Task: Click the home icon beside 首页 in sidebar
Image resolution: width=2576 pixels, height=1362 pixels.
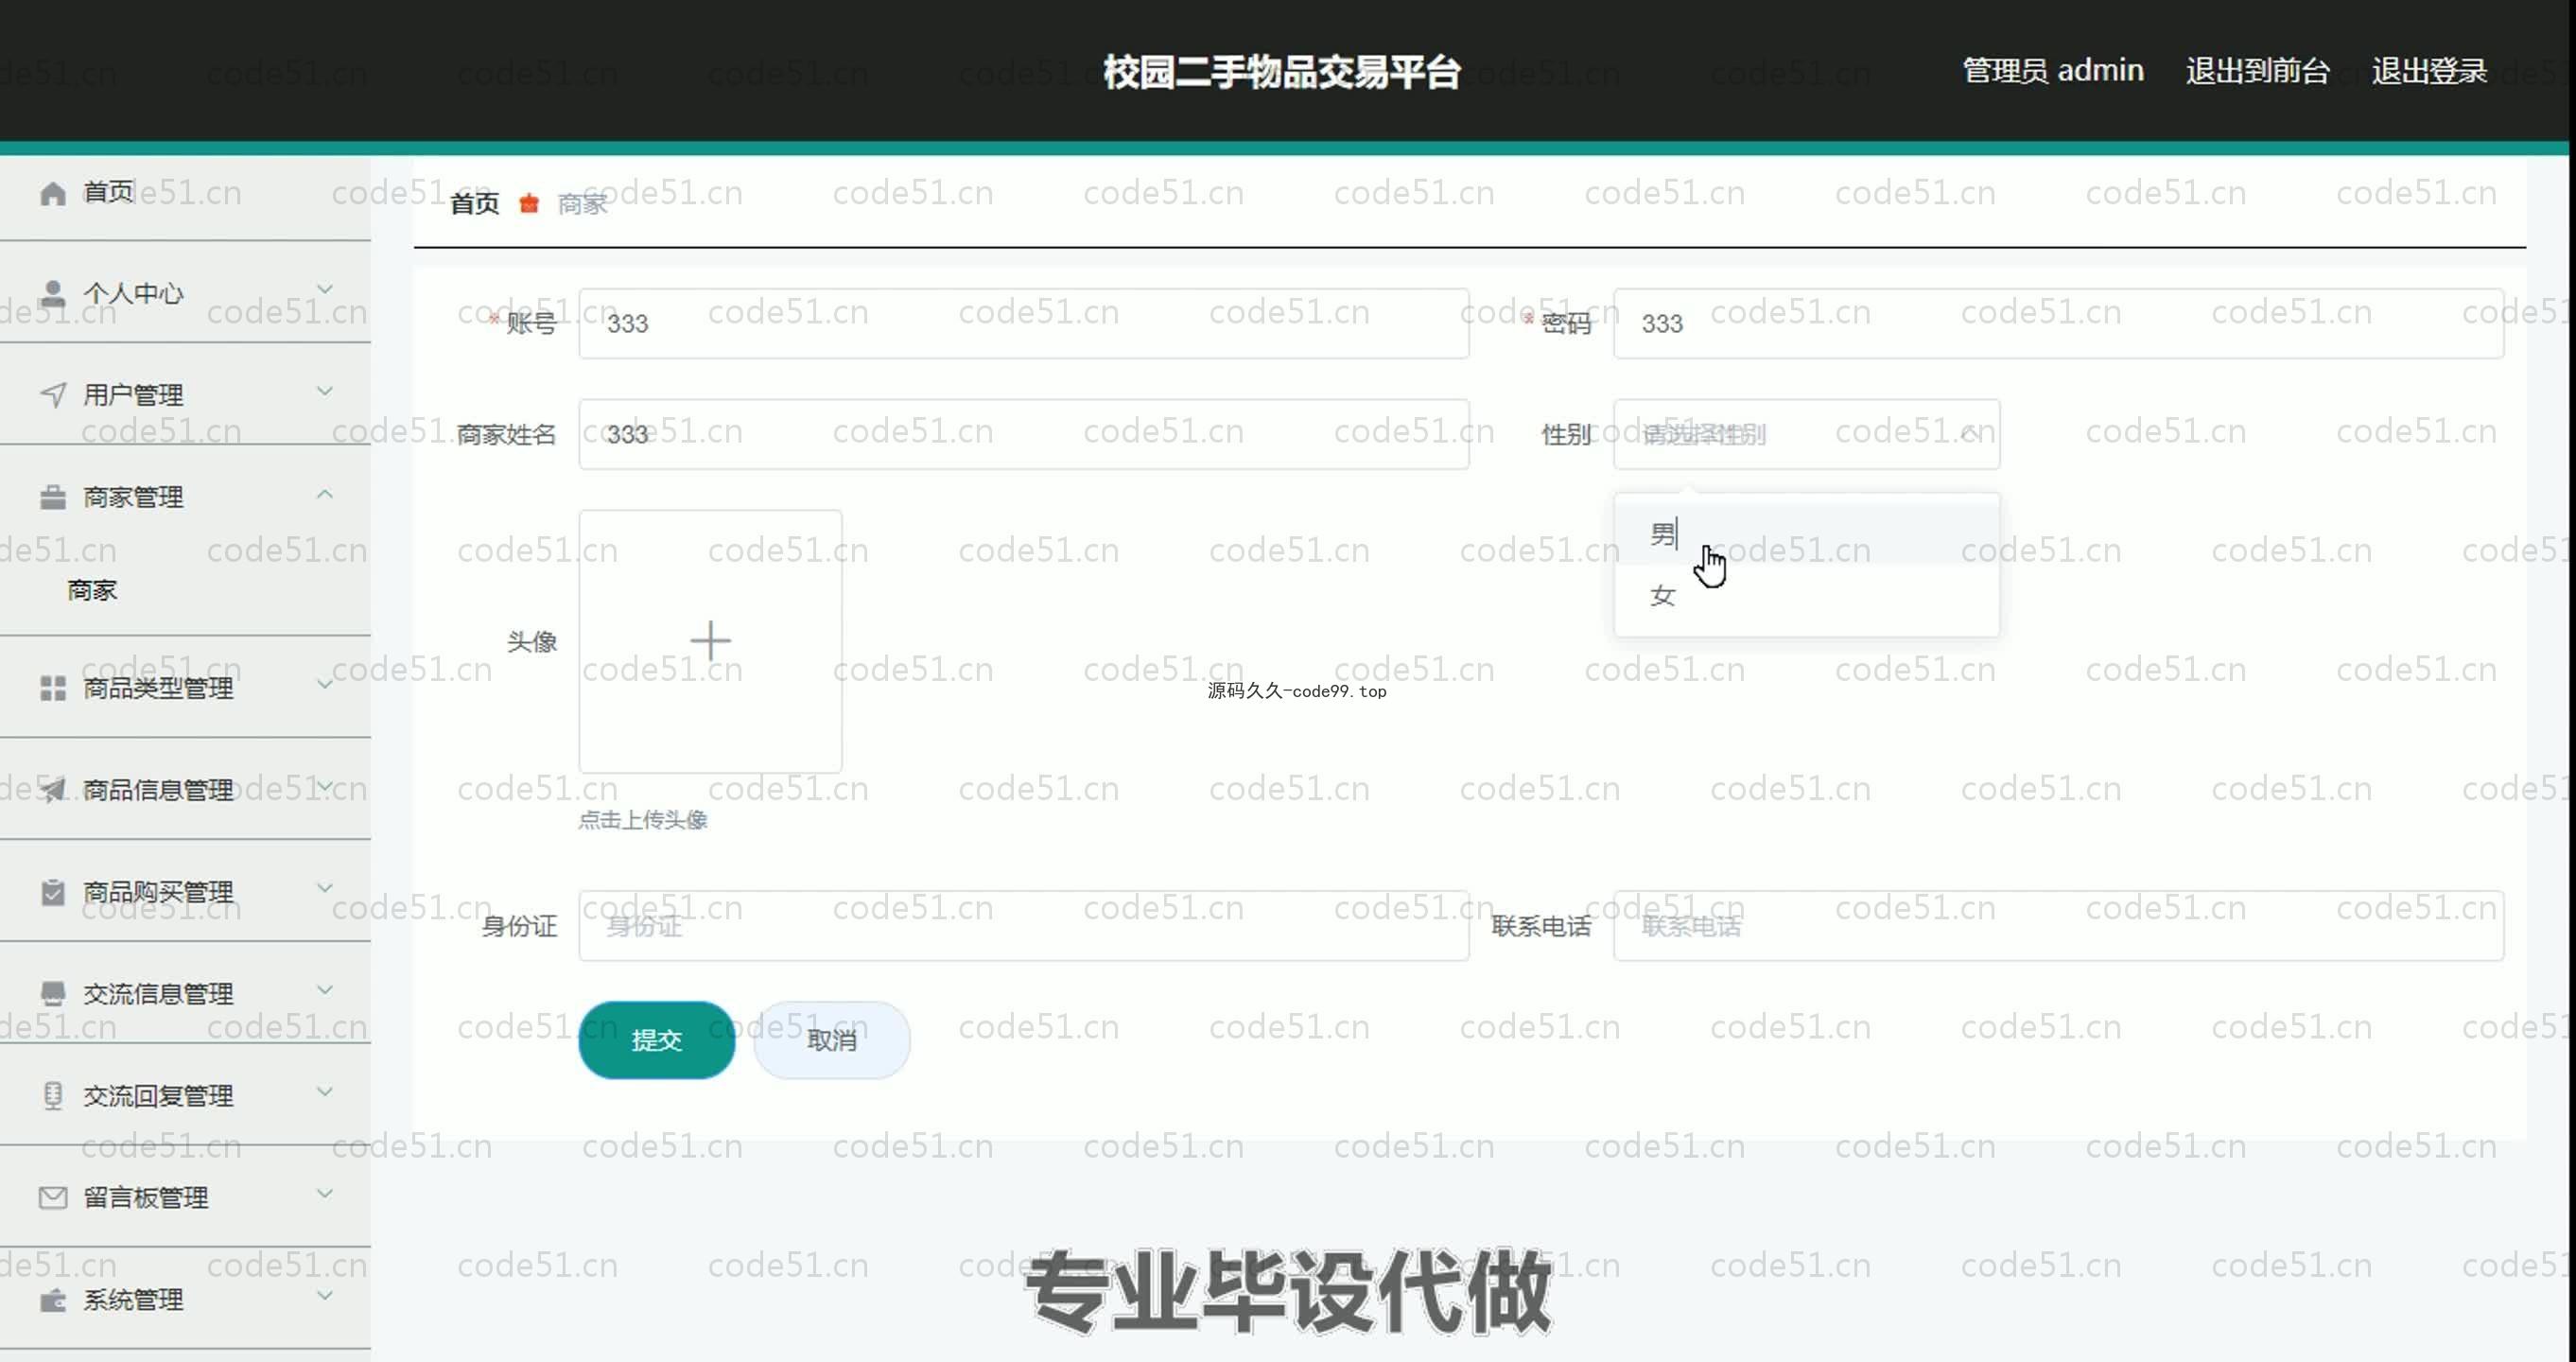Action: [x=53, y=193]
